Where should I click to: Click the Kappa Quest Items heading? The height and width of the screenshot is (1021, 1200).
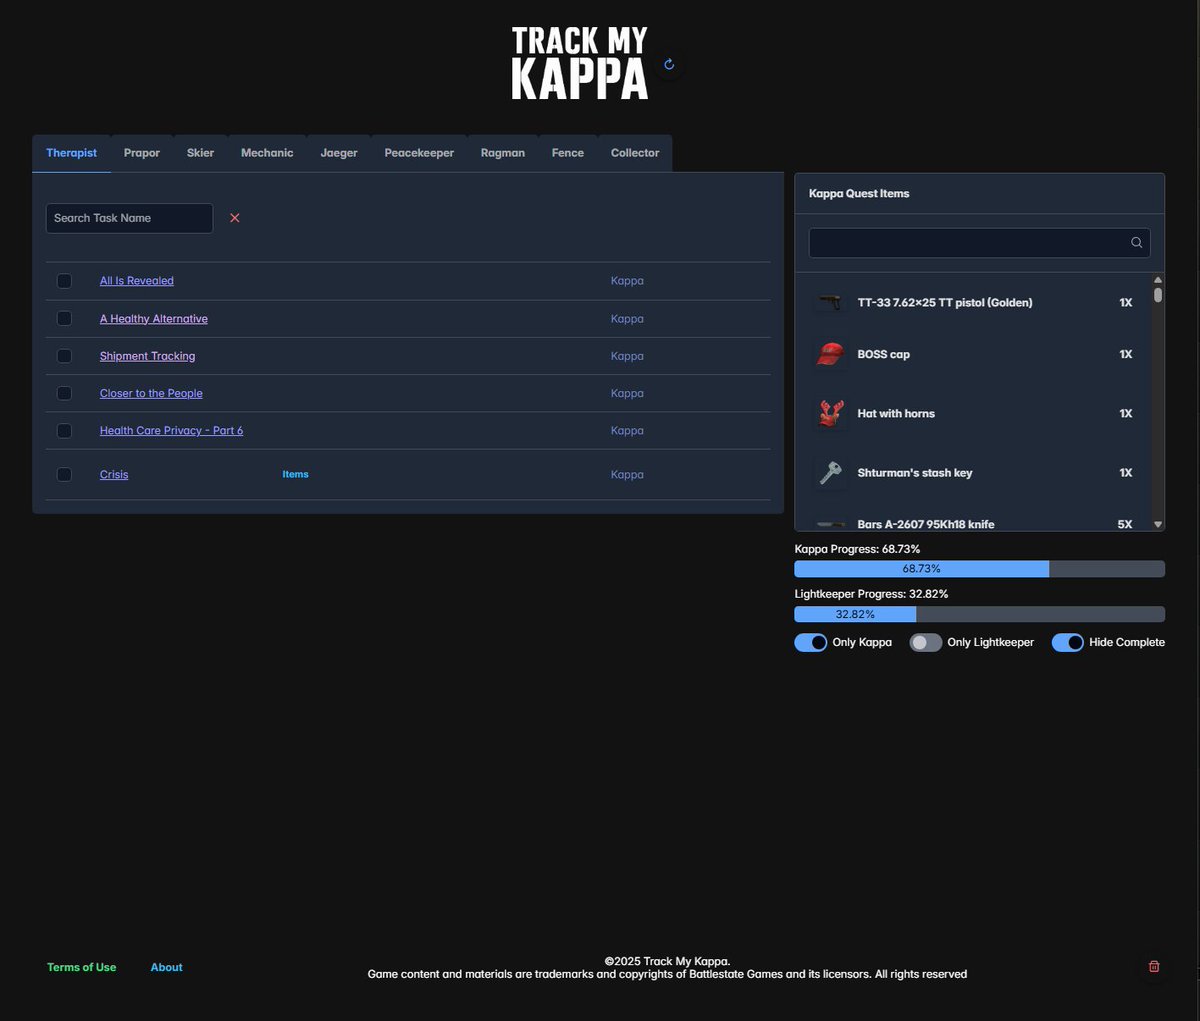coord(859,194)
